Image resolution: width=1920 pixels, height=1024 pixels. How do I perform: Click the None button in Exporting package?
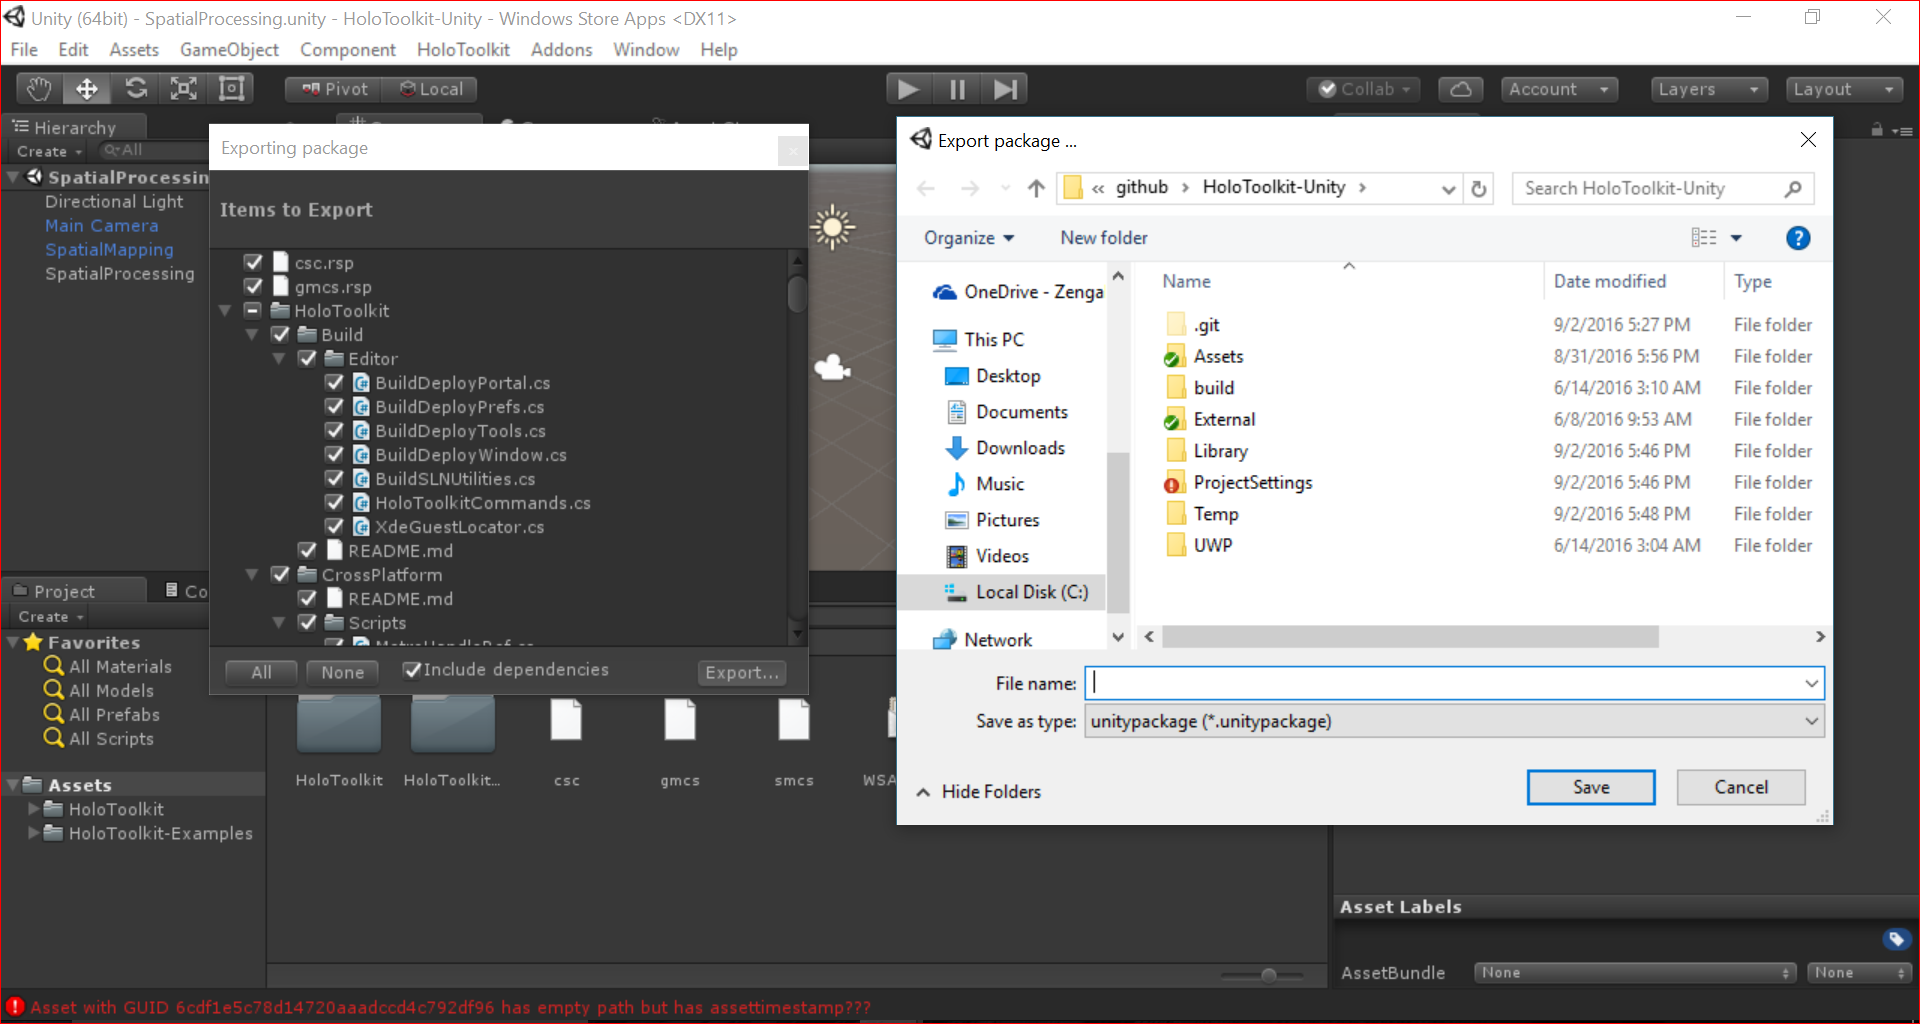[342, 673]
